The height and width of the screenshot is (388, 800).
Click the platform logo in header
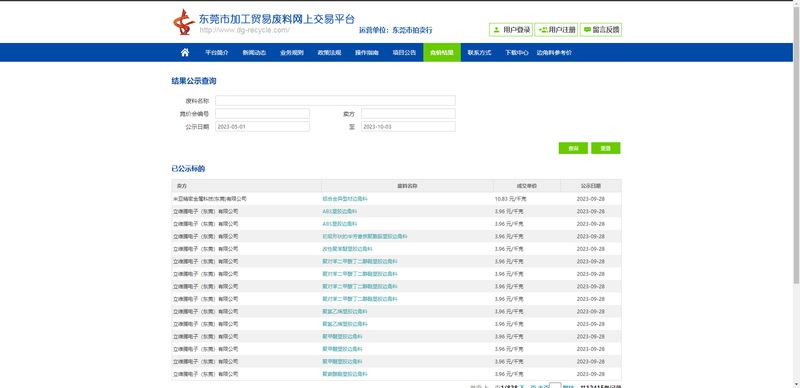pyautogui.click(x=183, y=22)
